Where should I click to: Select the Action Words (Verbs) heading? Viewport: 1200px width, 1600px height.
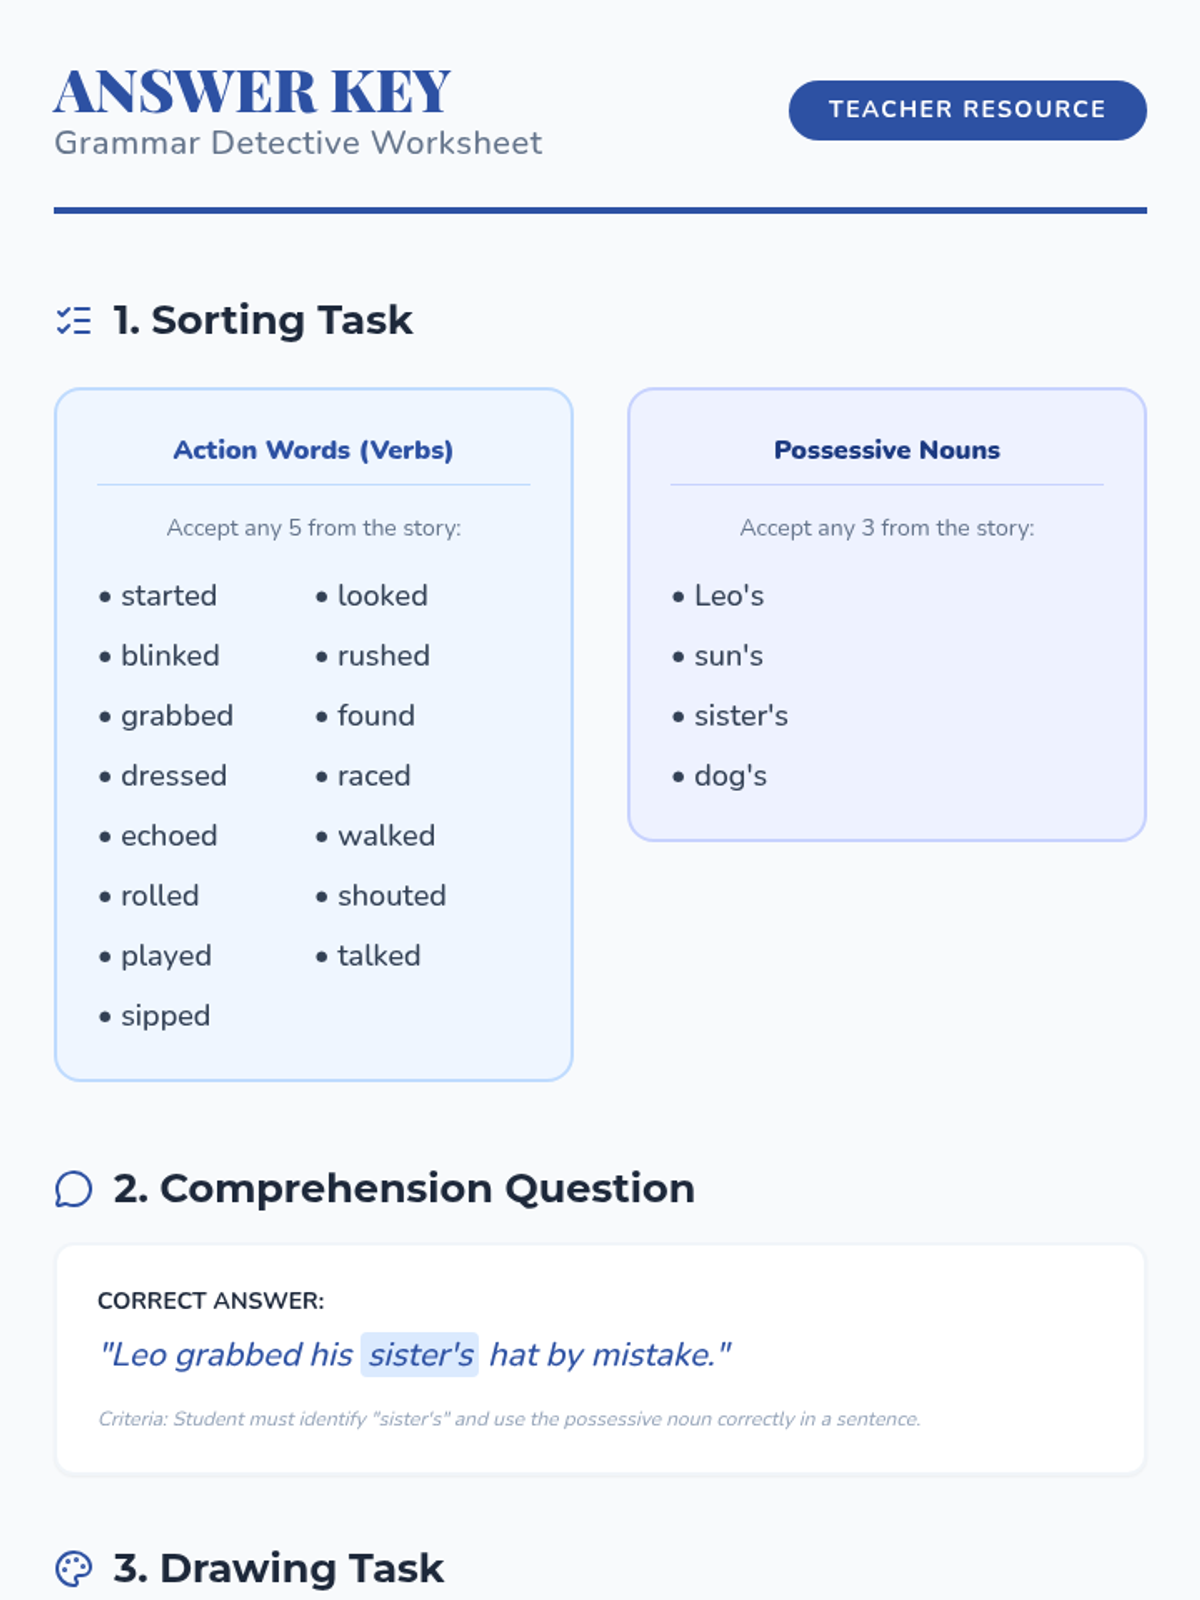pyautogui.click(x=313, y=450)
